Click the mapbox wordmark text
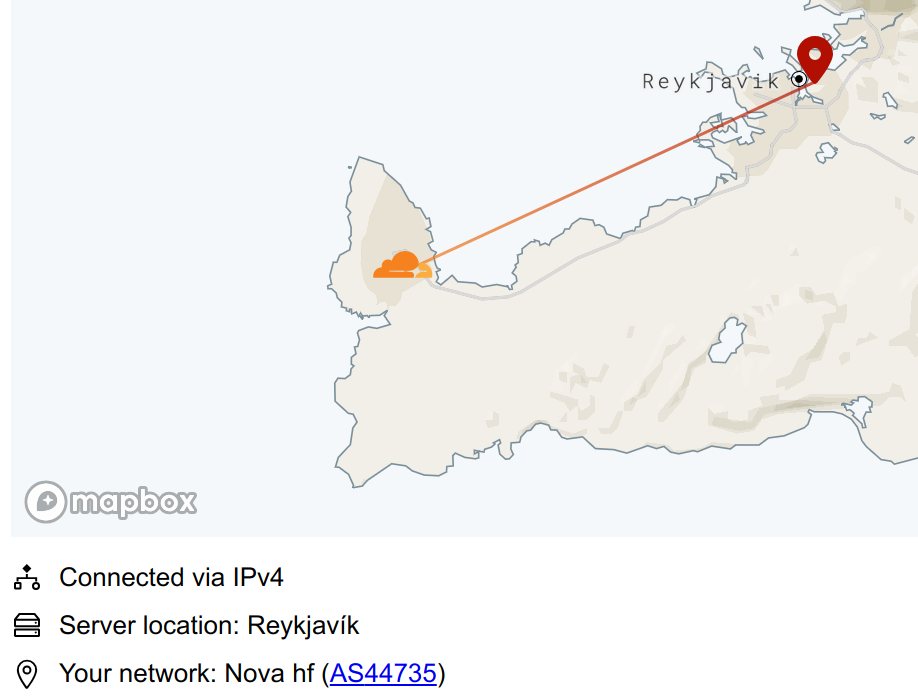 point(133,502)
